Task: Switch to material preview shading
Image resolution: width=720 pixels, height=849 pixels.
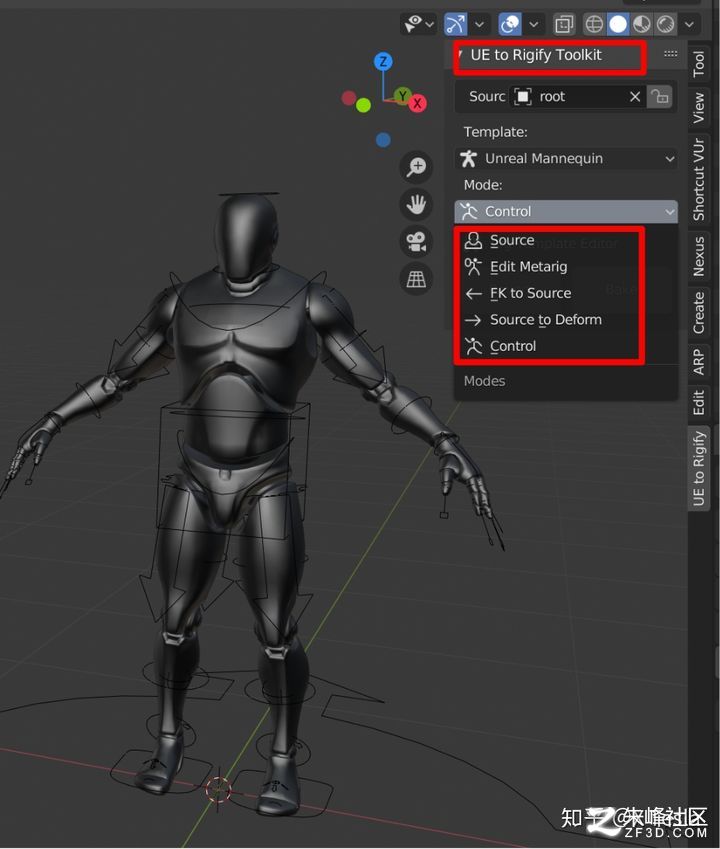Action: [642, 24]
